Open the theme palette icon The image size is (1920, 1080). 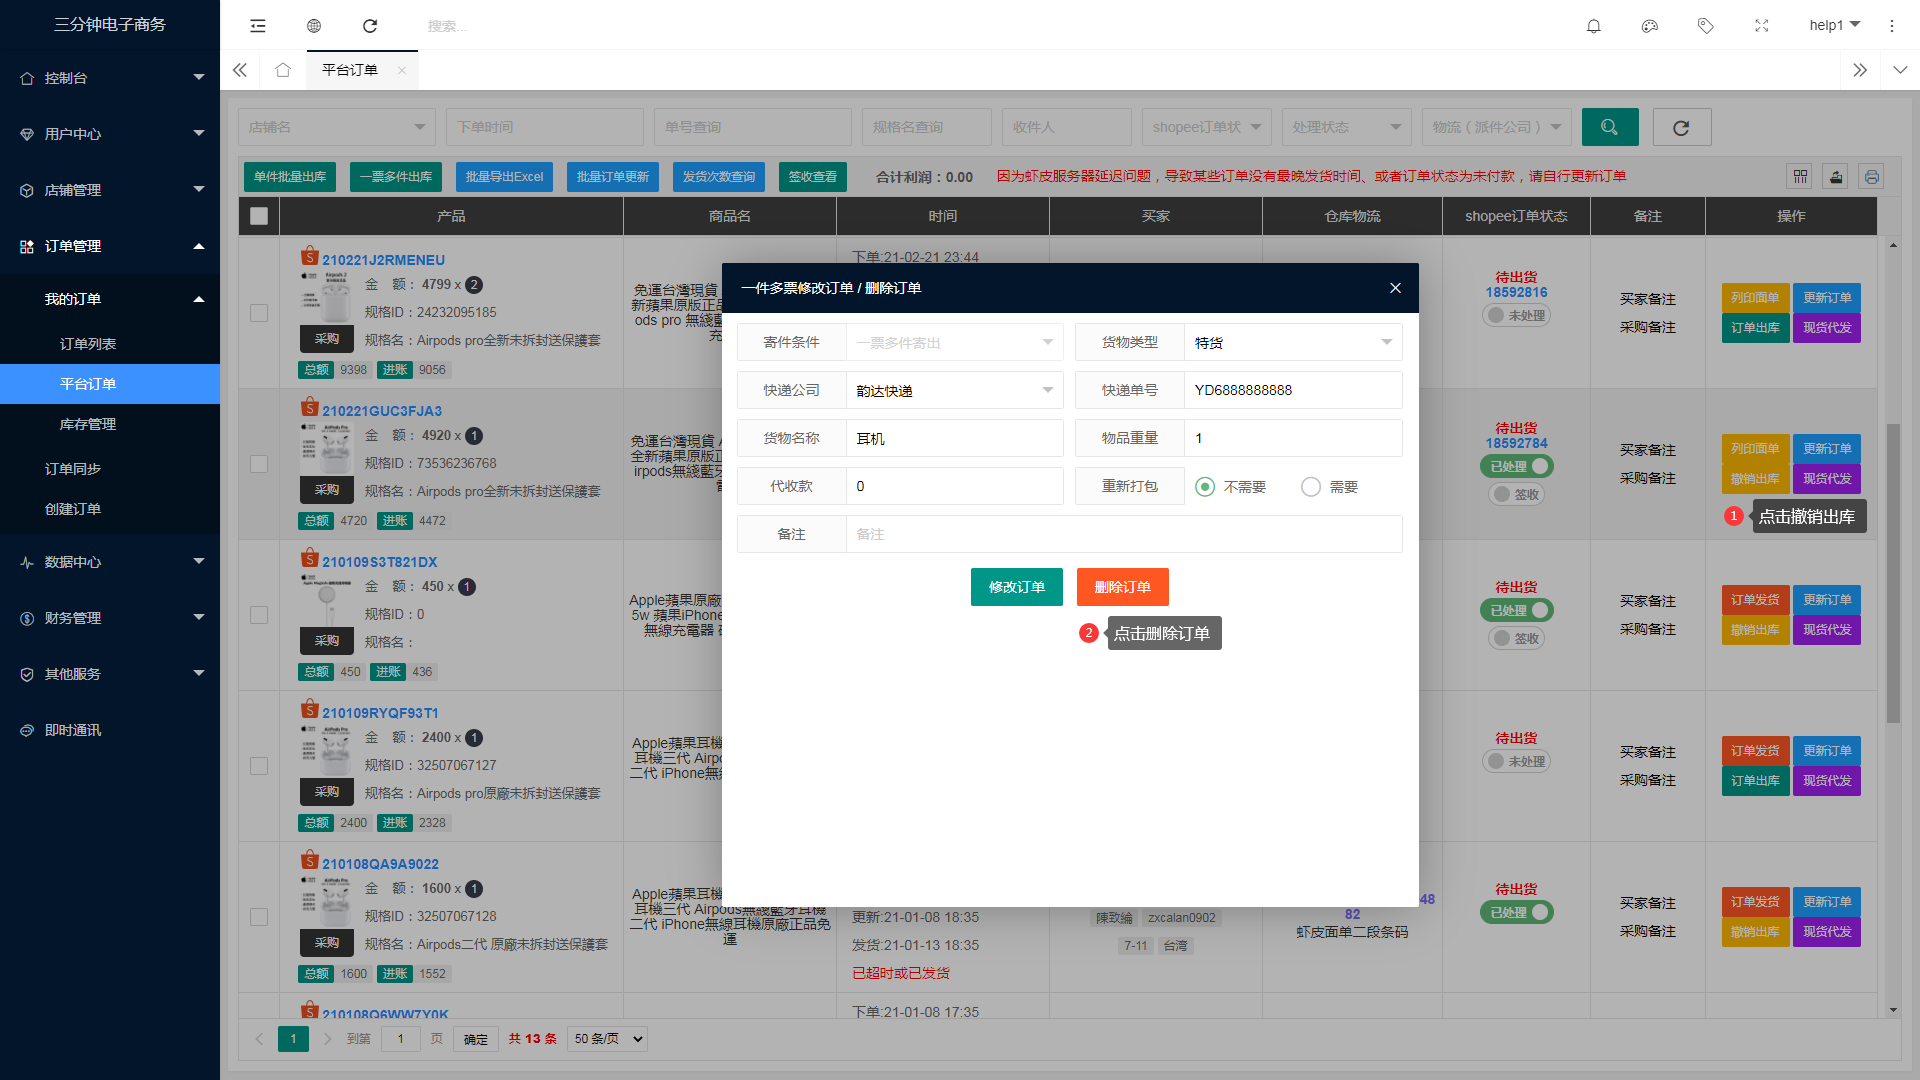coord(1650,26)
